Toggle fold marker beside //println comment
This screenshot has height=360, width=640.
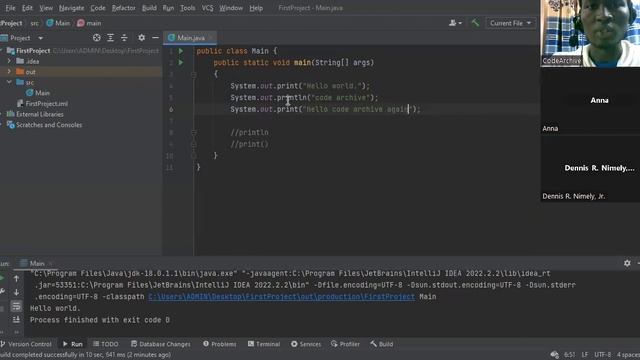click(x=194, y=133)
